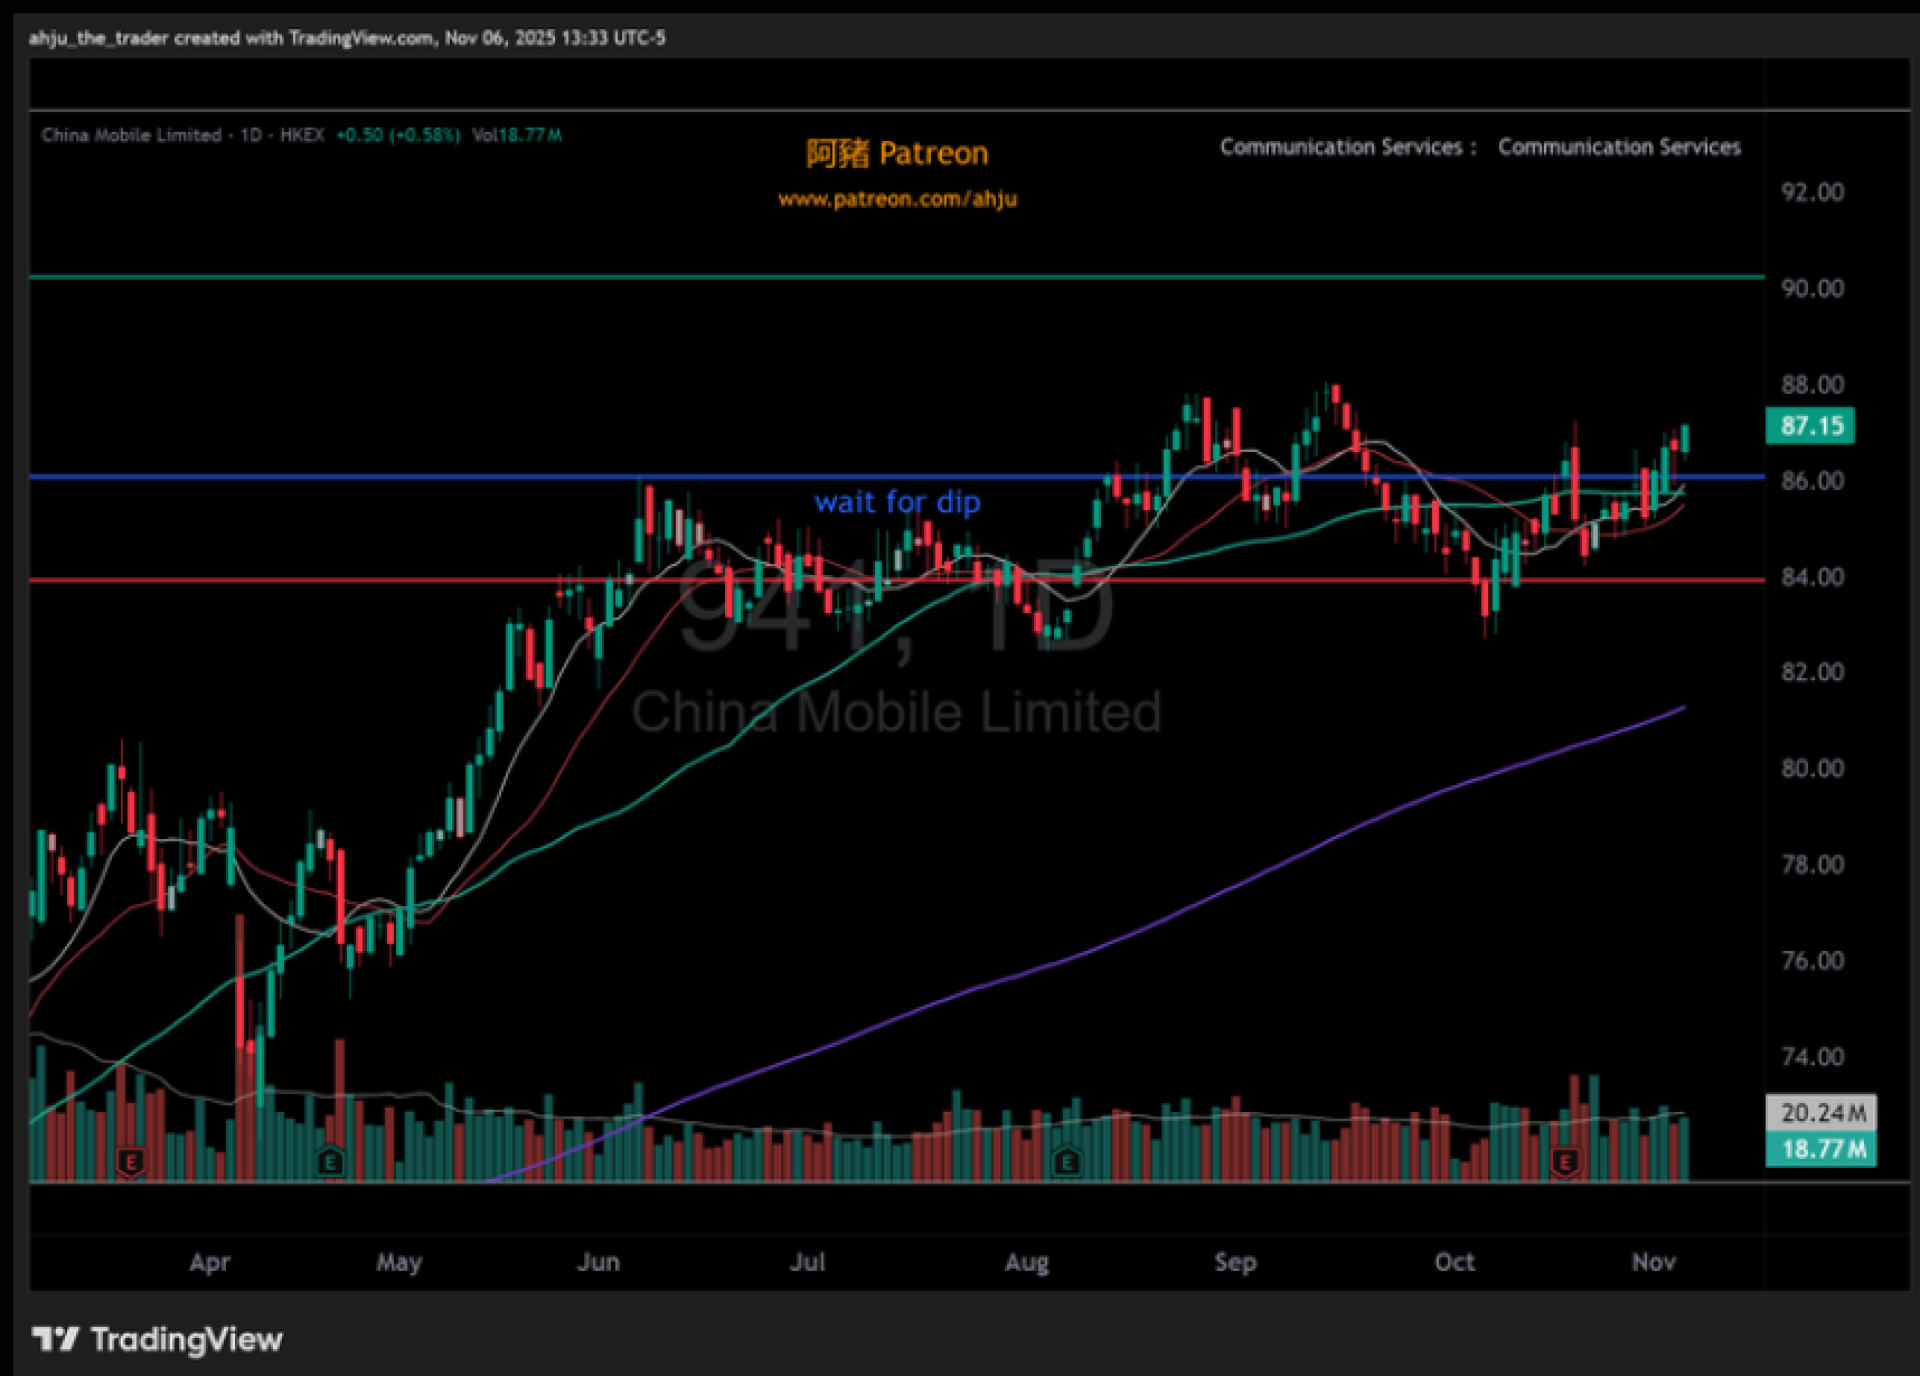Click the Nov label on time axis

1653,1262
